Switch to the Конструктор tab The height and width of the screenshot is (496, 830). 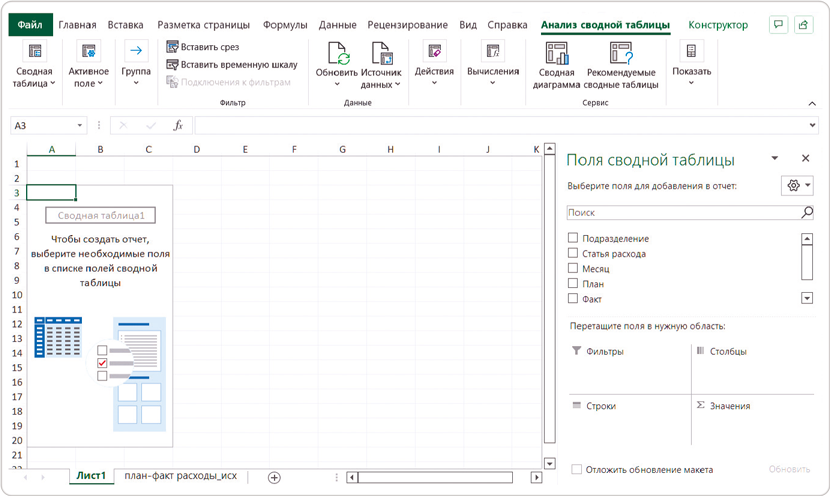click(x=718, y=25)
